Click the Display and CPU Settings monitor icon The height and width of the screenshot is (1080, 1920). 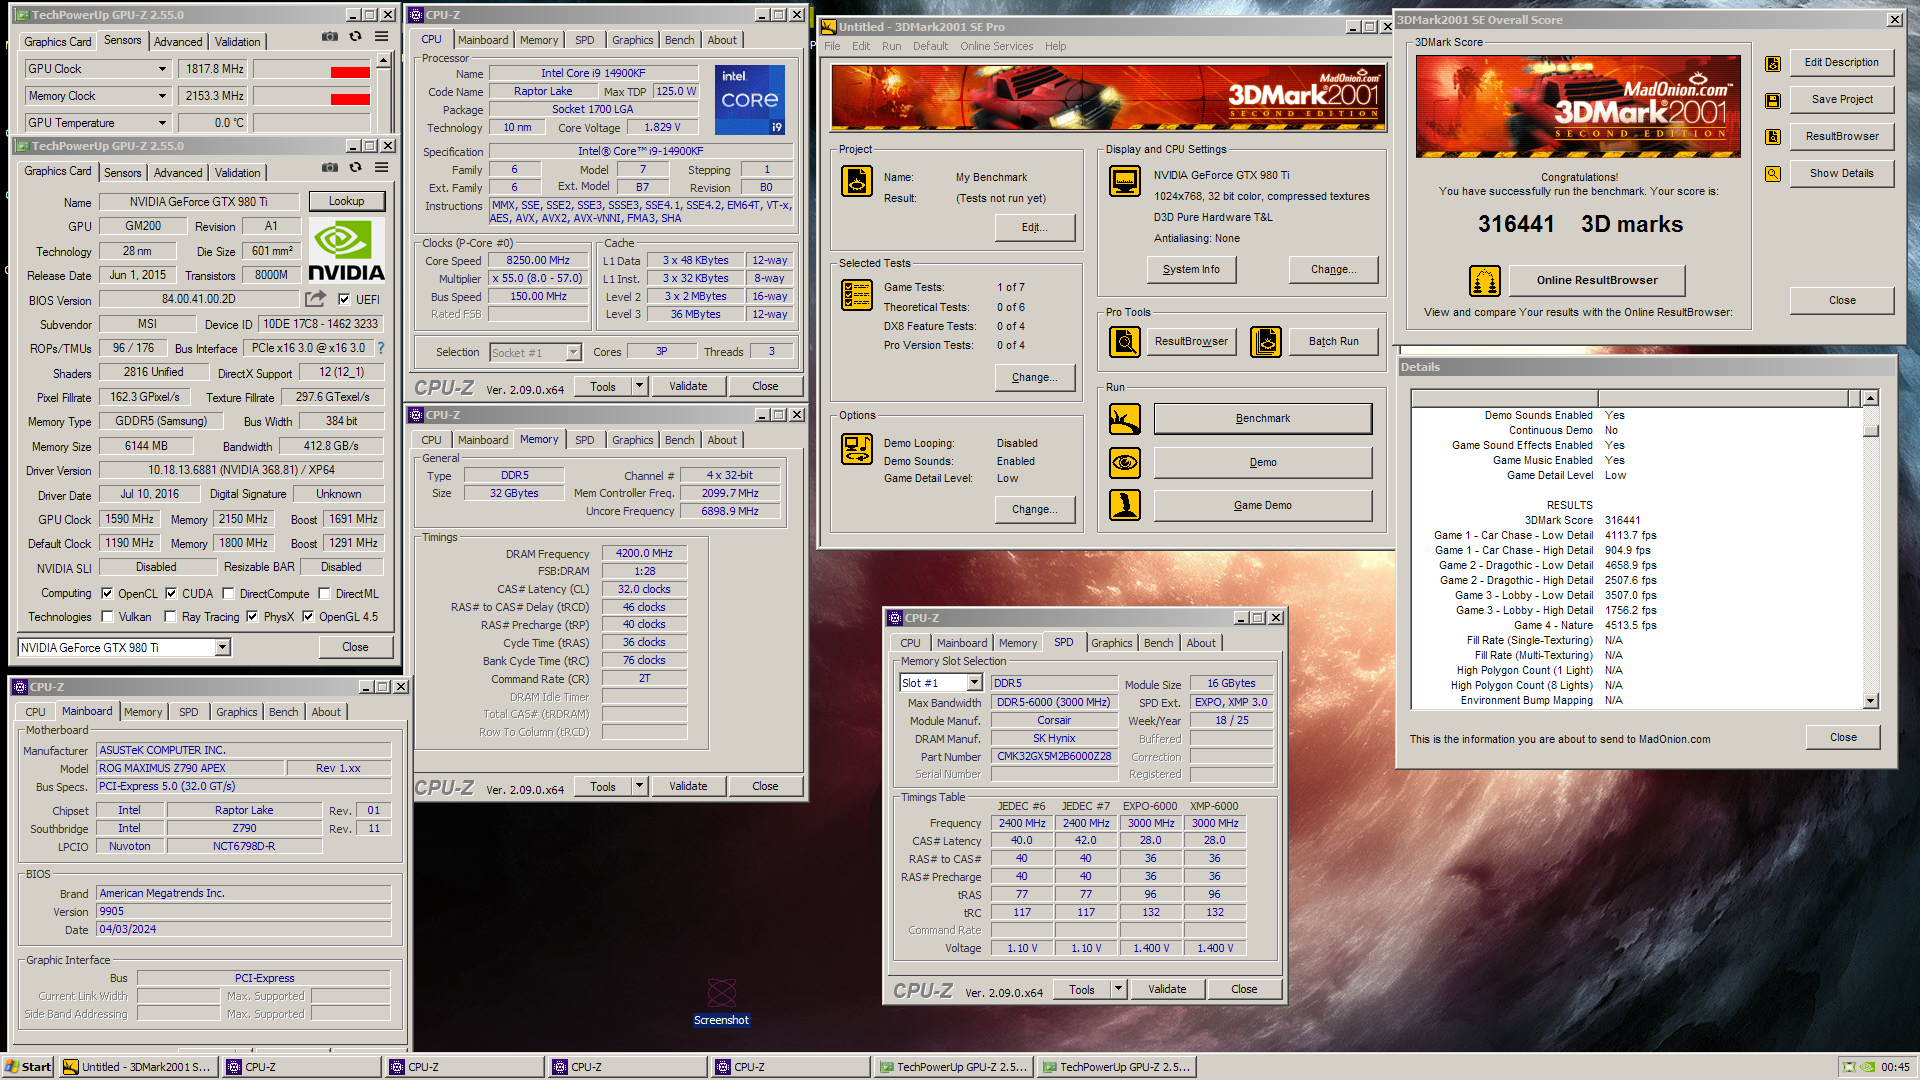1125,181
